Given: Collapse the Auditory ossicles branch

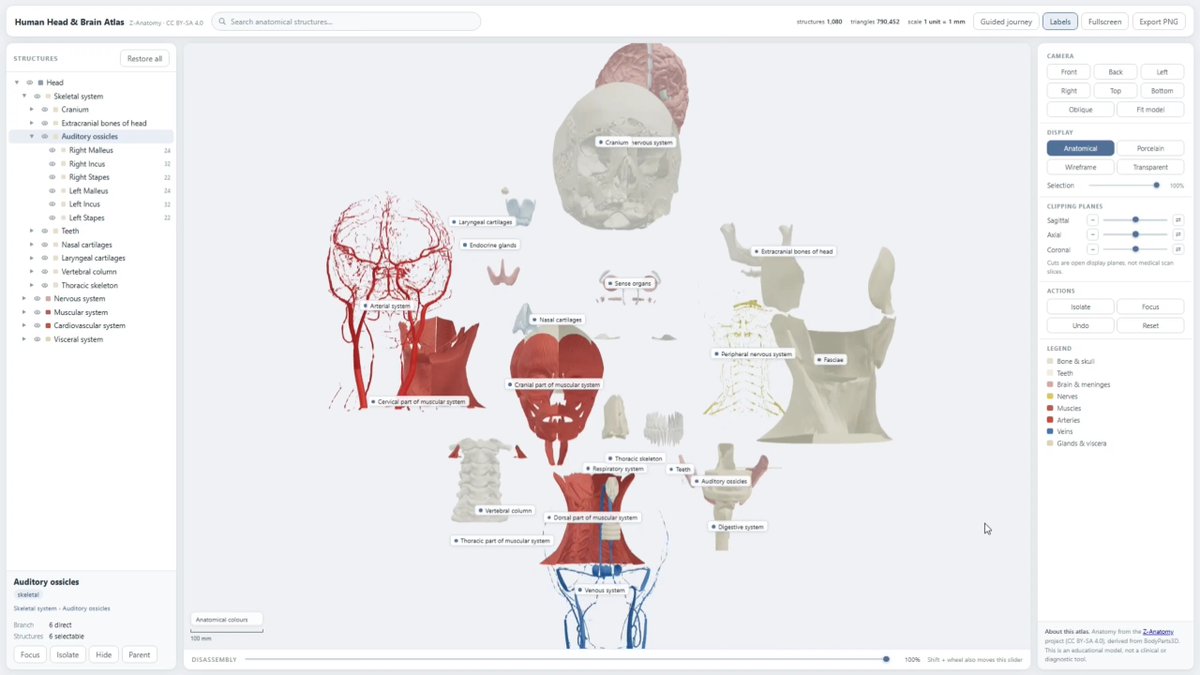Looking at the screenshot, I should tap(32, 137).
